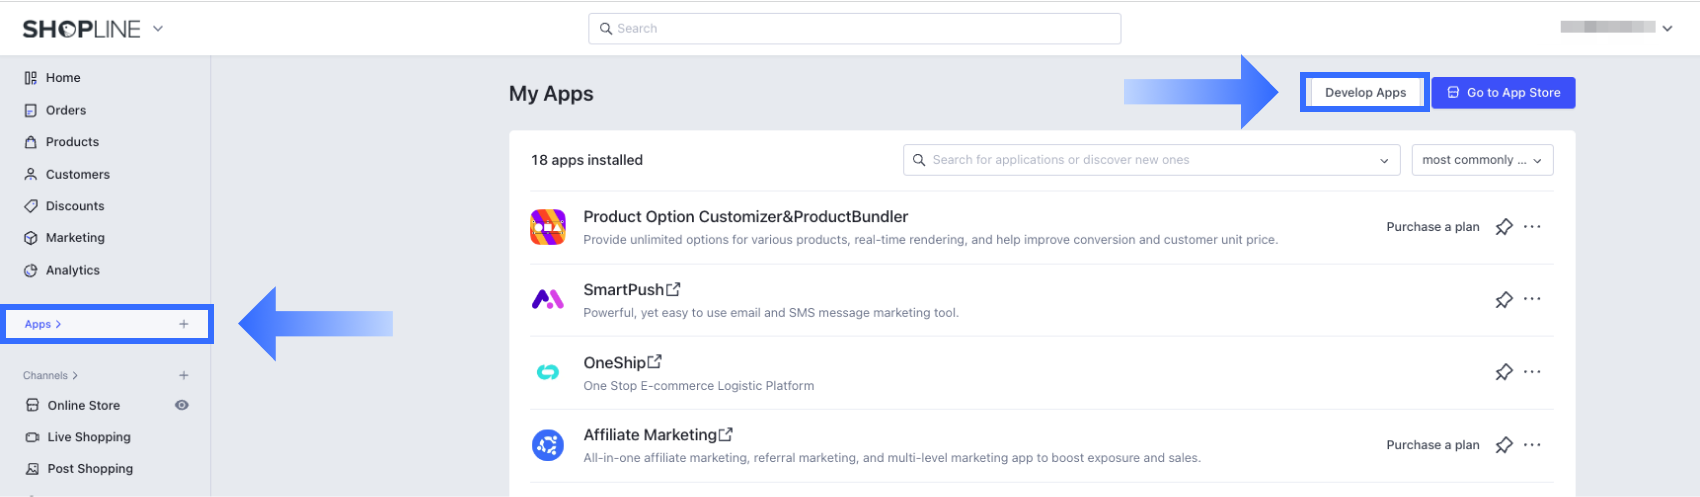This screenshot has width=1700, height=497.
Task: Click Product Option Customizer app icon
Action: tap(548, 227)
